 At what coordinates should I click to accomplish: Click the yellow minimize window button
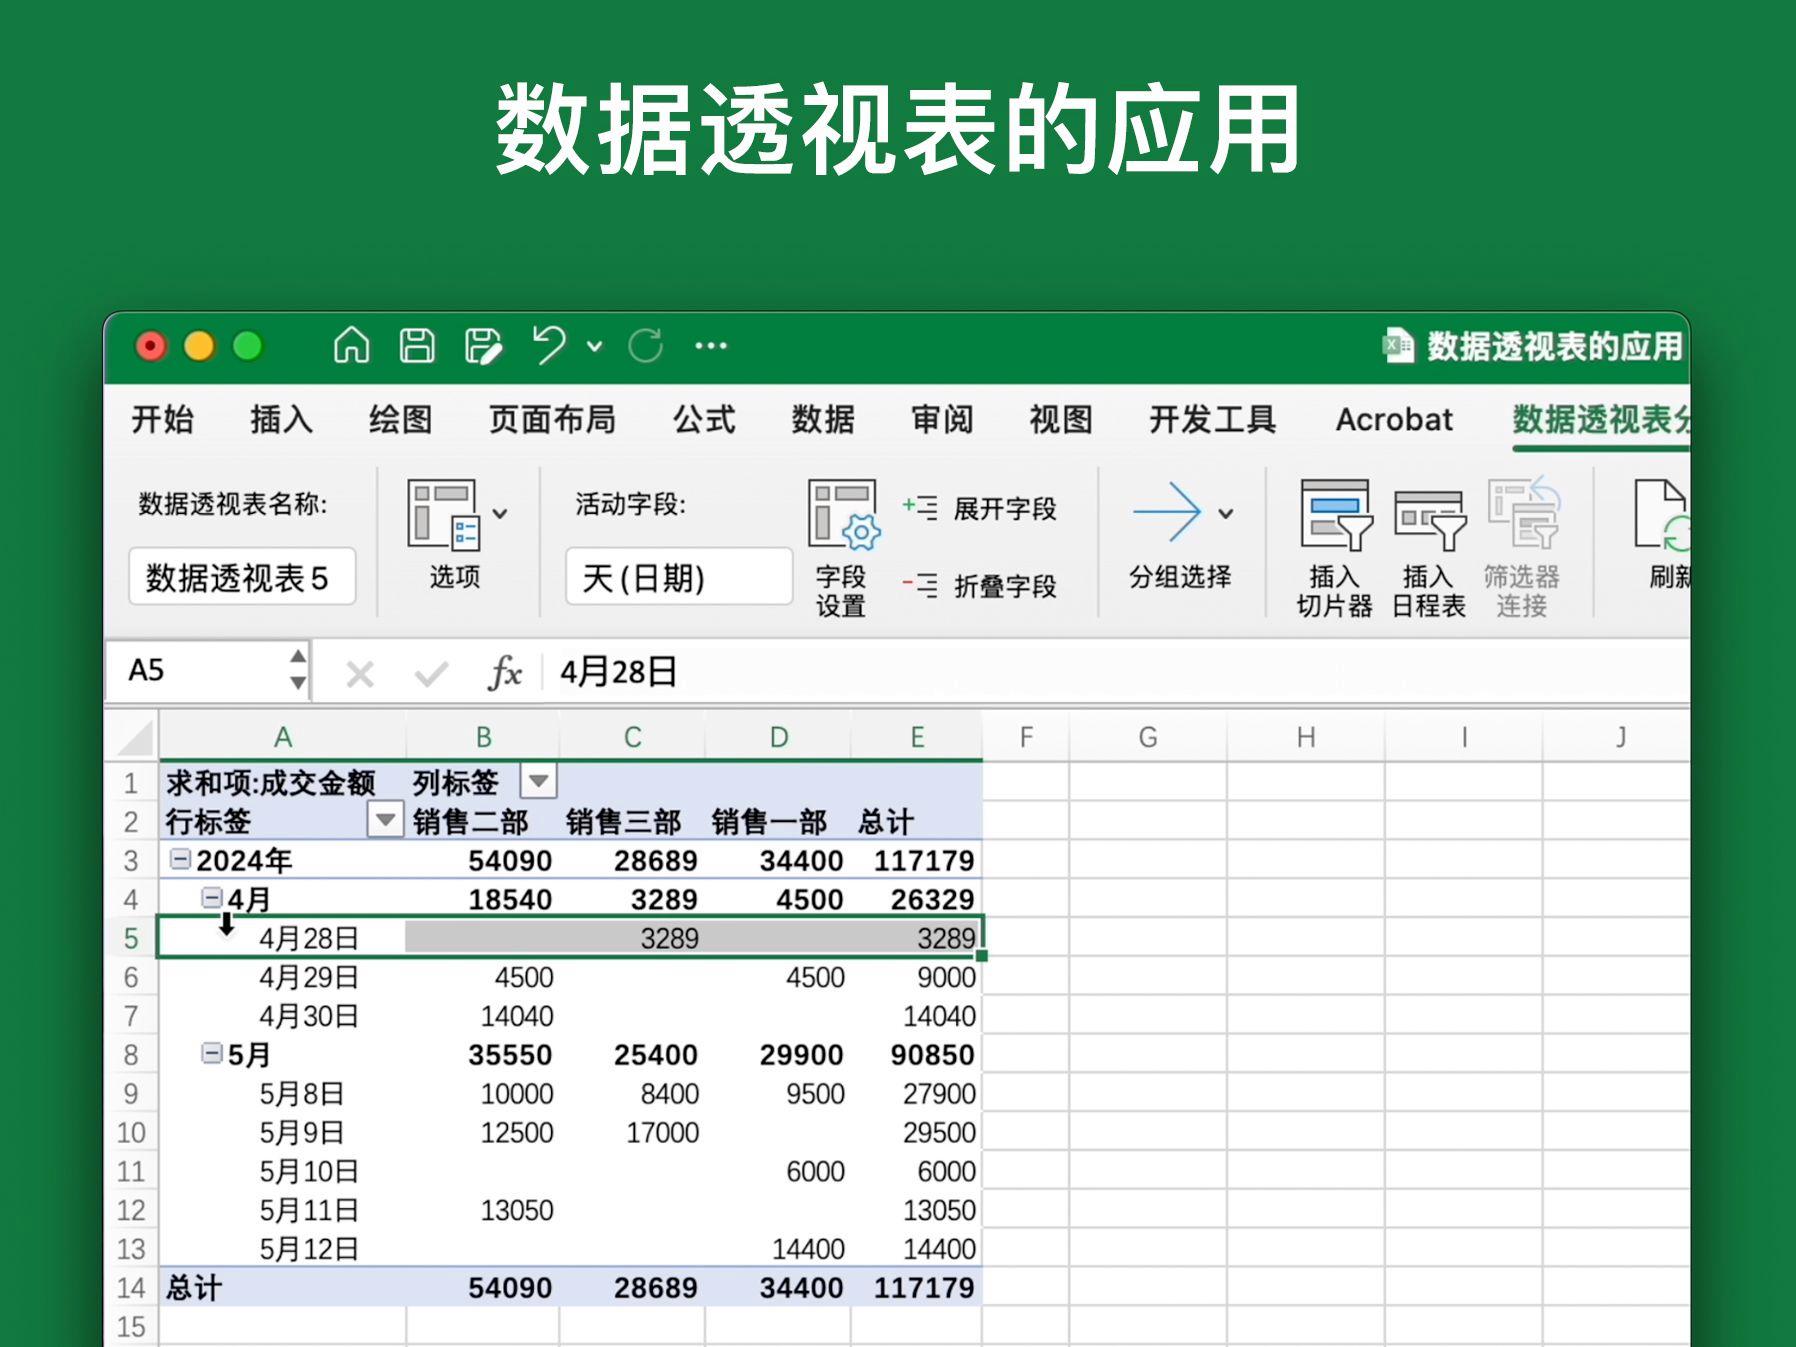tap(199, 346)
